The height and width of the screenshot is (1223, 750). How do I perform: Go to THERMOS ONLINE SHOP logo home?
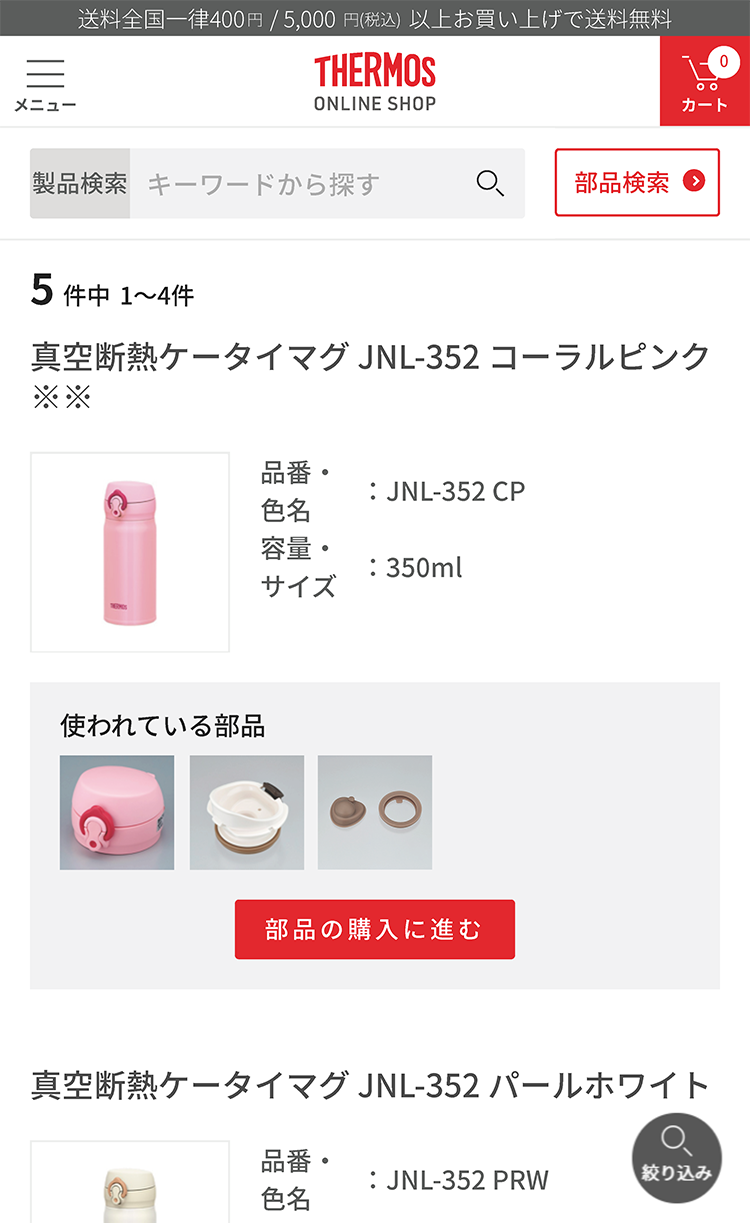click(x=375, y=83)
